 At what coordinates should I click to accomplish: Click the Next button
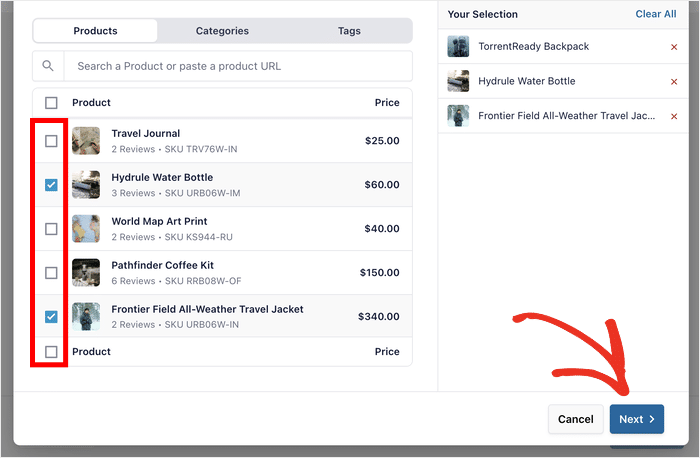click(x=637, y=419)
